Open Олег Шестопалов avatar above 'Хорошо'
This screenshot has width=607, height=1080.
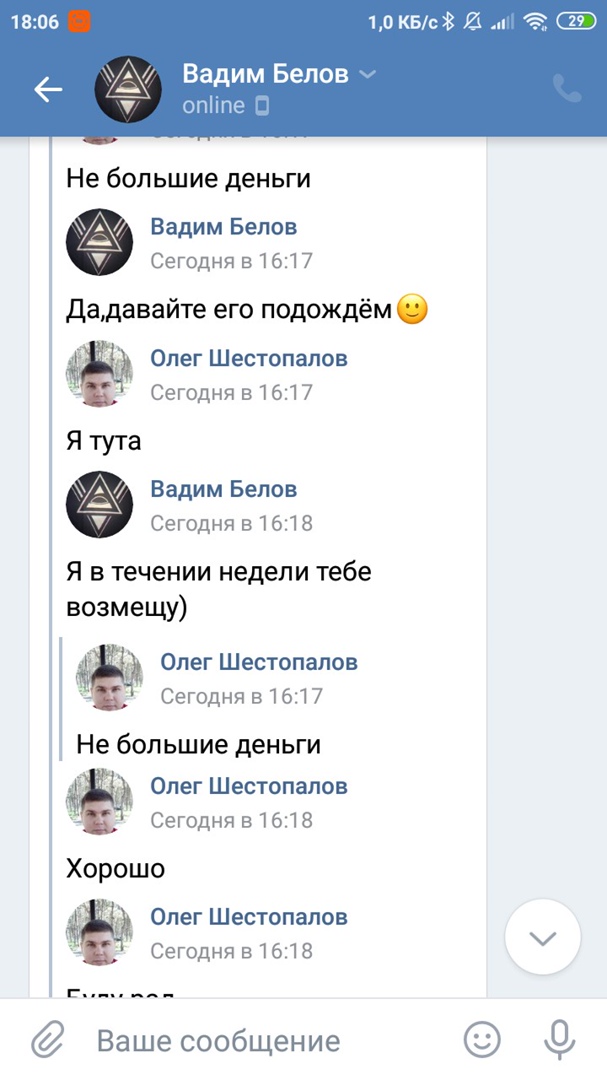(100, 802)
